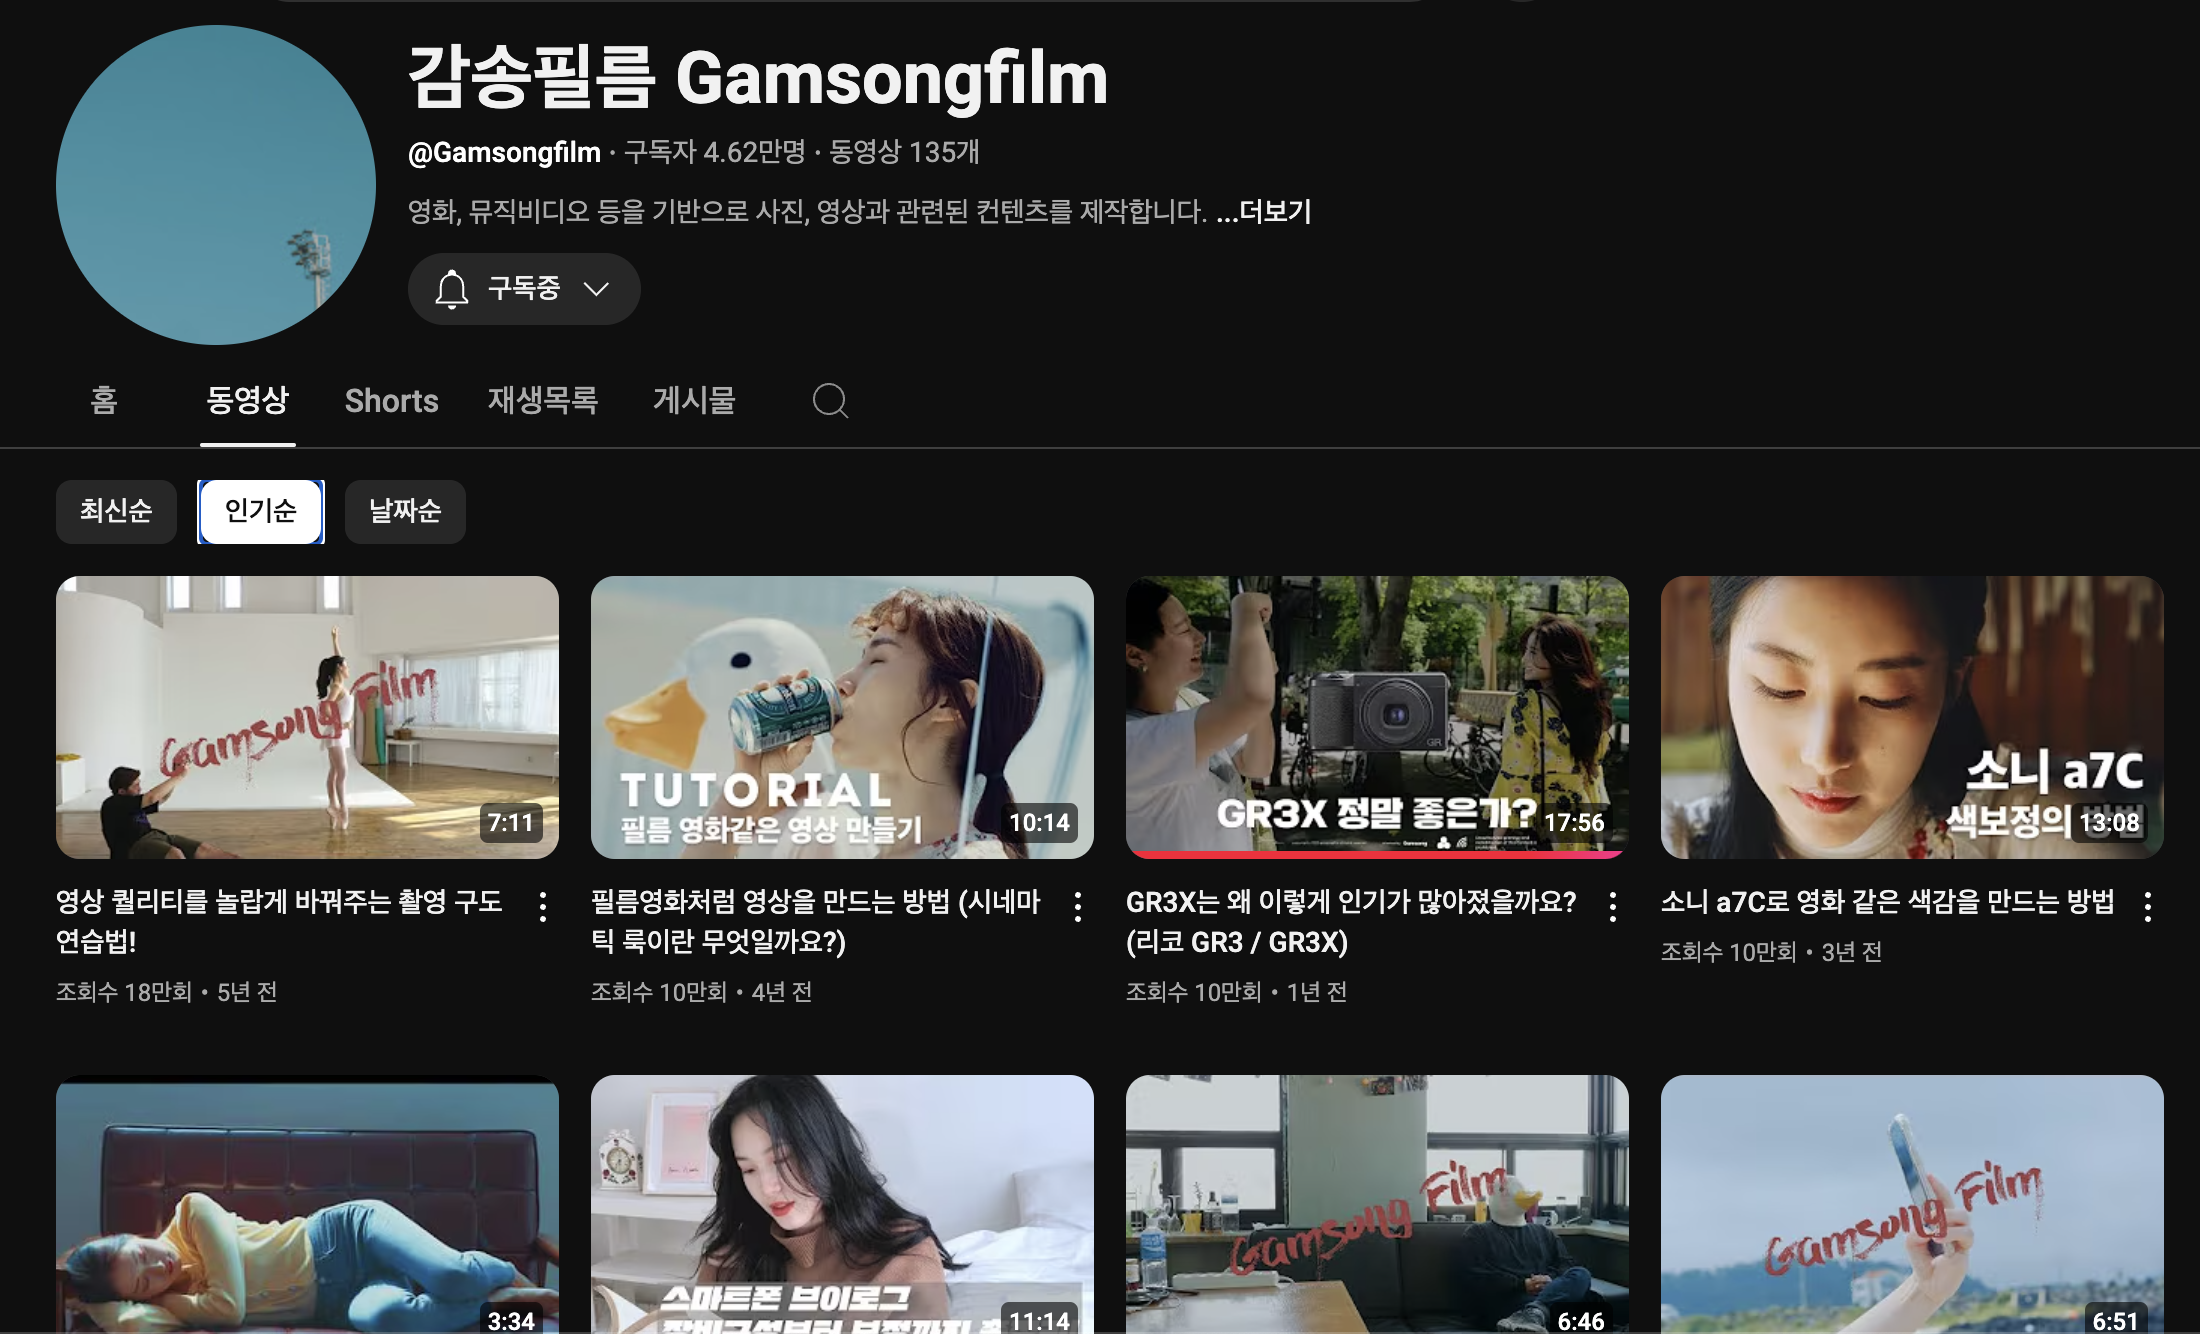The height and width of the screenshot is (1334, 2200).
Task: Open more options for GR3X video
Action: point(1613,906)
